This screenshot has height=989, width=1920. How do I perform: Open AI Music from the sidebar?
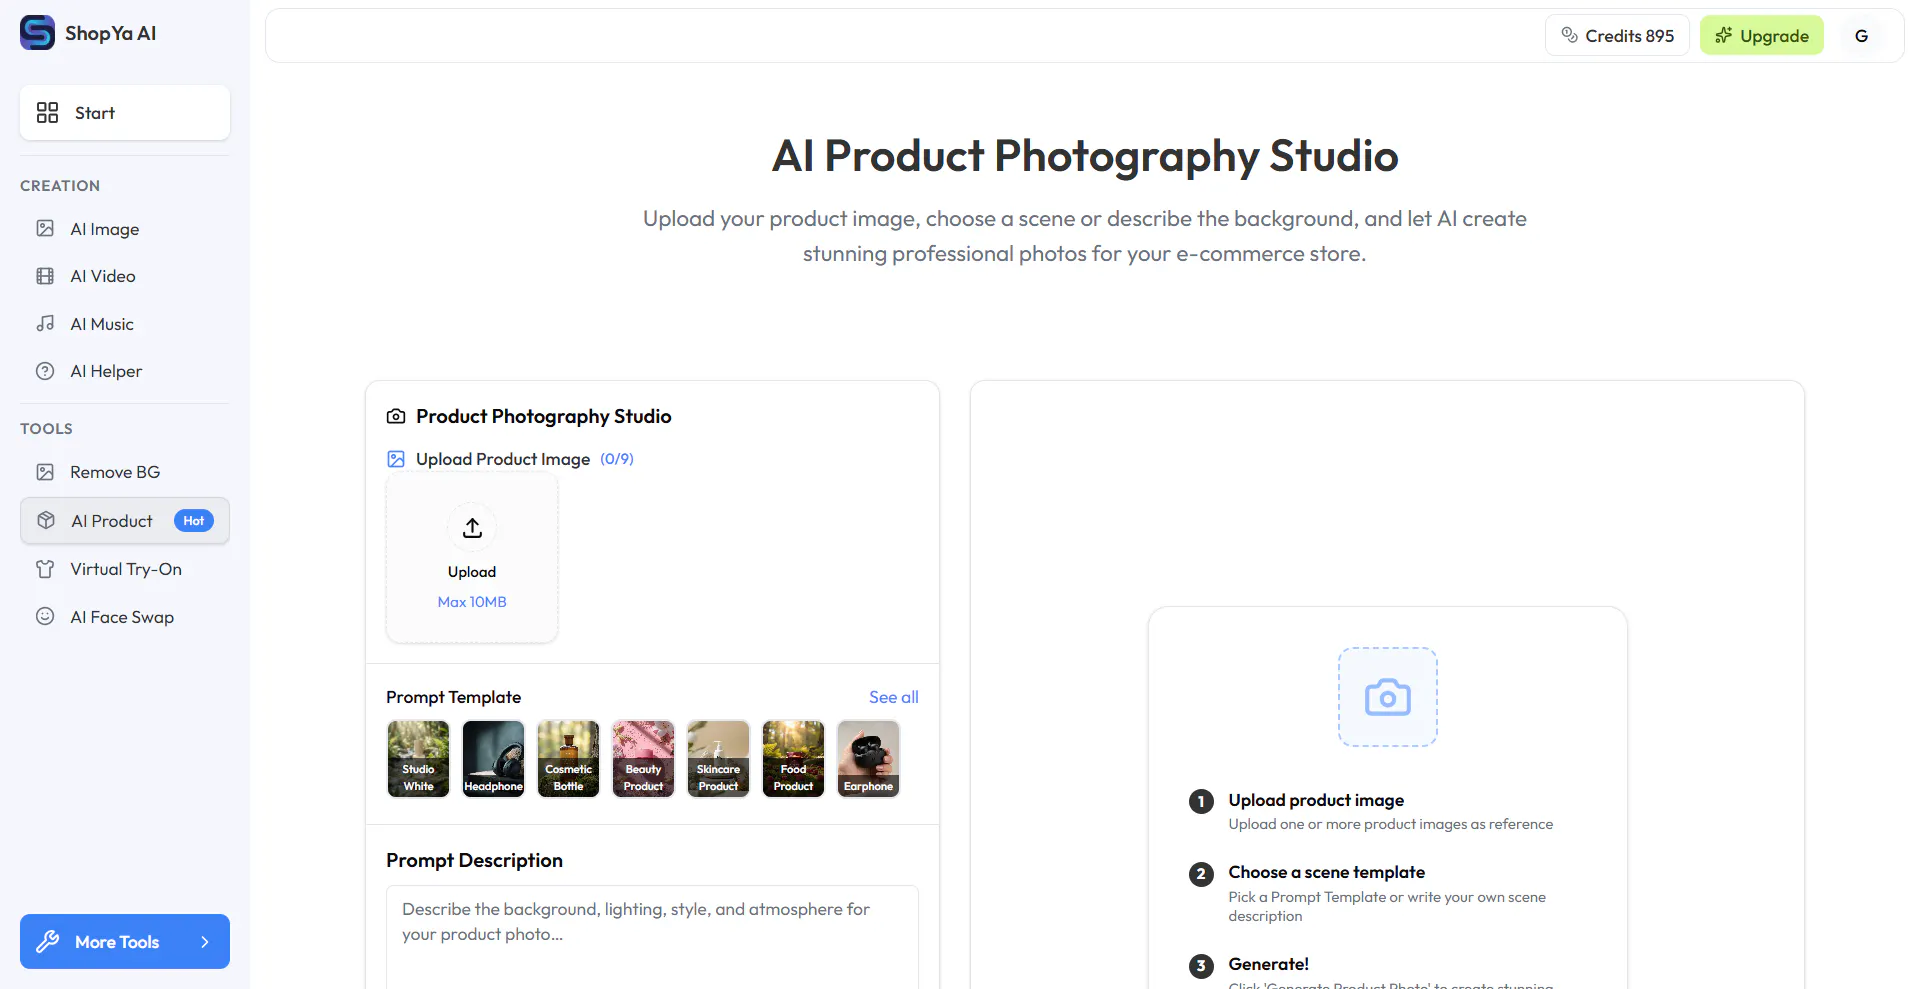click(125, 324)
